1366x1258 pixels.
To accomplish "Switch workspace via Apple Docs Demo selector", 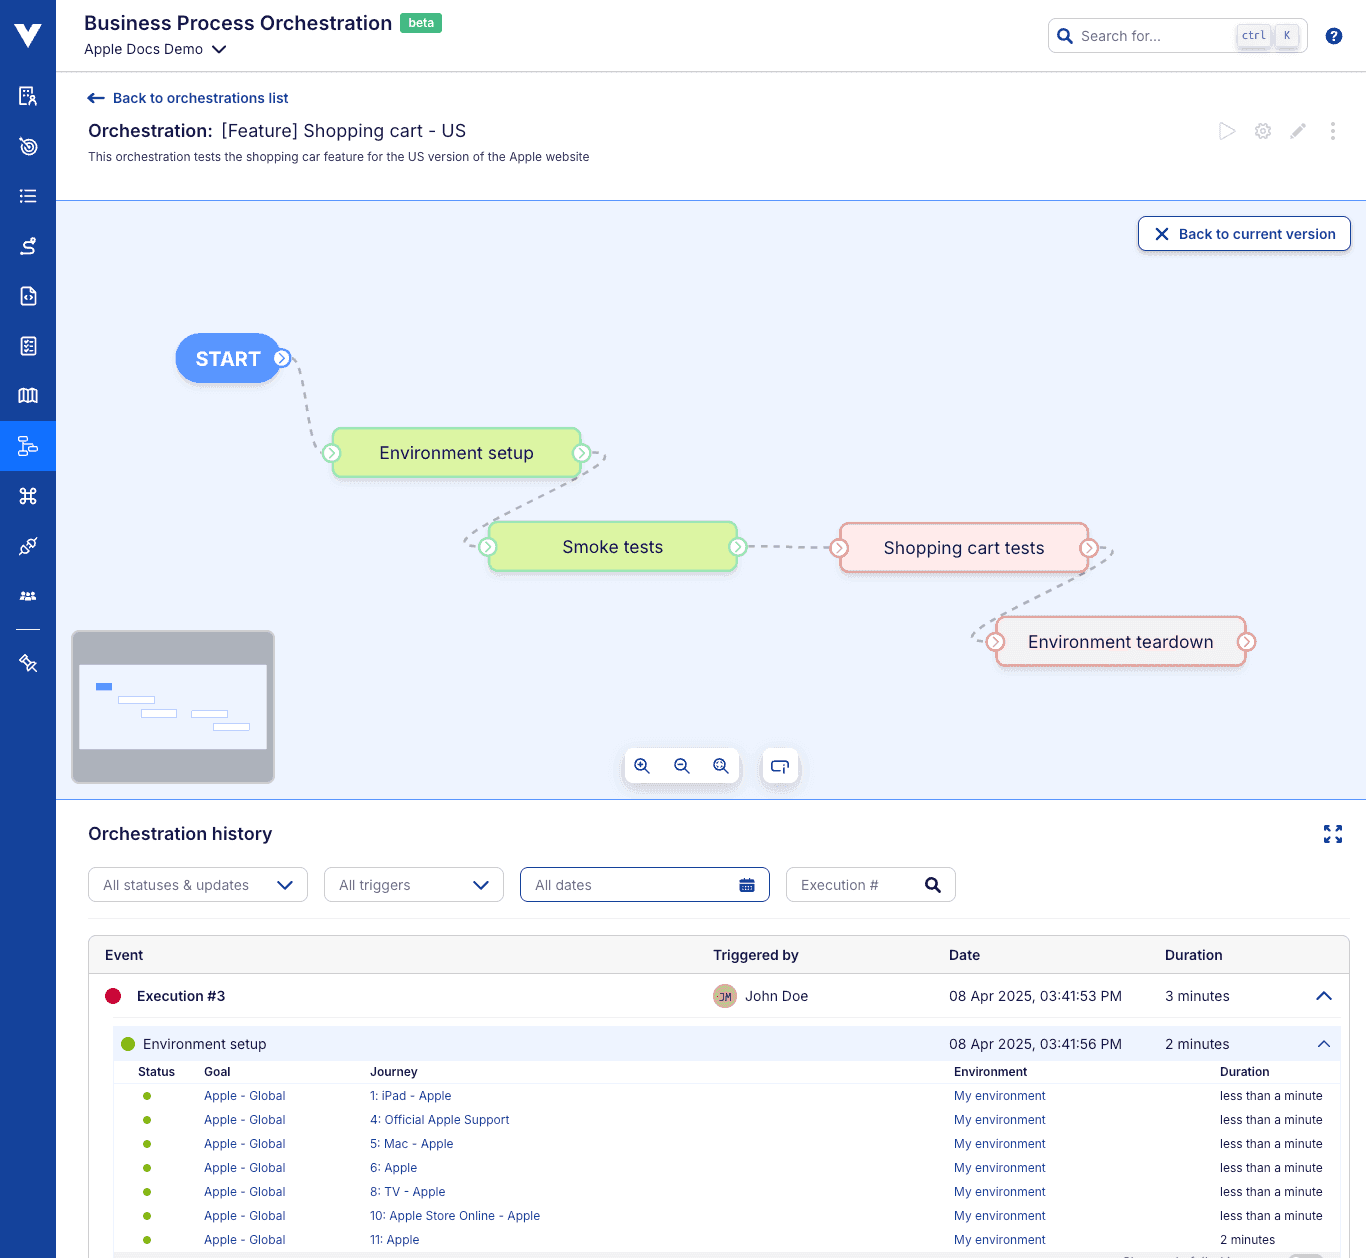I will [x=155, y=49].
